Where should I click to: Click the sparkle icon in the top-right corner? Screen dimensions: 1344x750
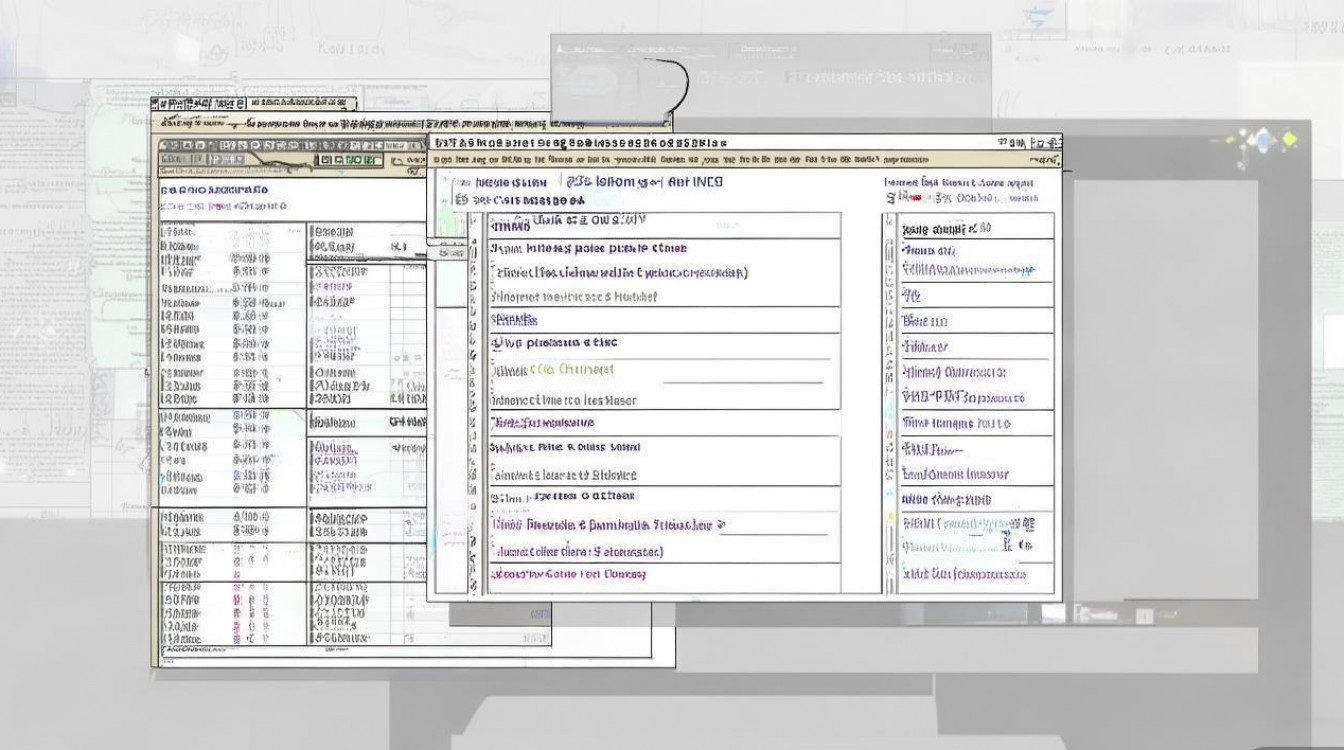tap(1262, 141)
